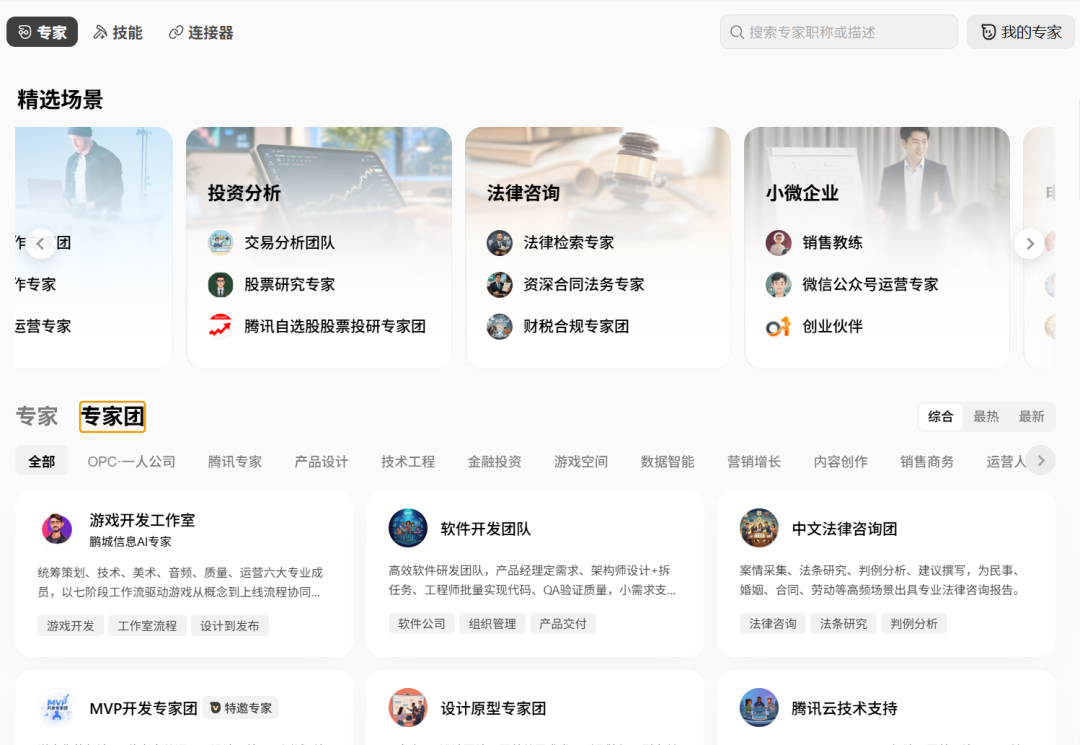Sort by 最新
The image size is (1080, 745).
point(1031,417)
